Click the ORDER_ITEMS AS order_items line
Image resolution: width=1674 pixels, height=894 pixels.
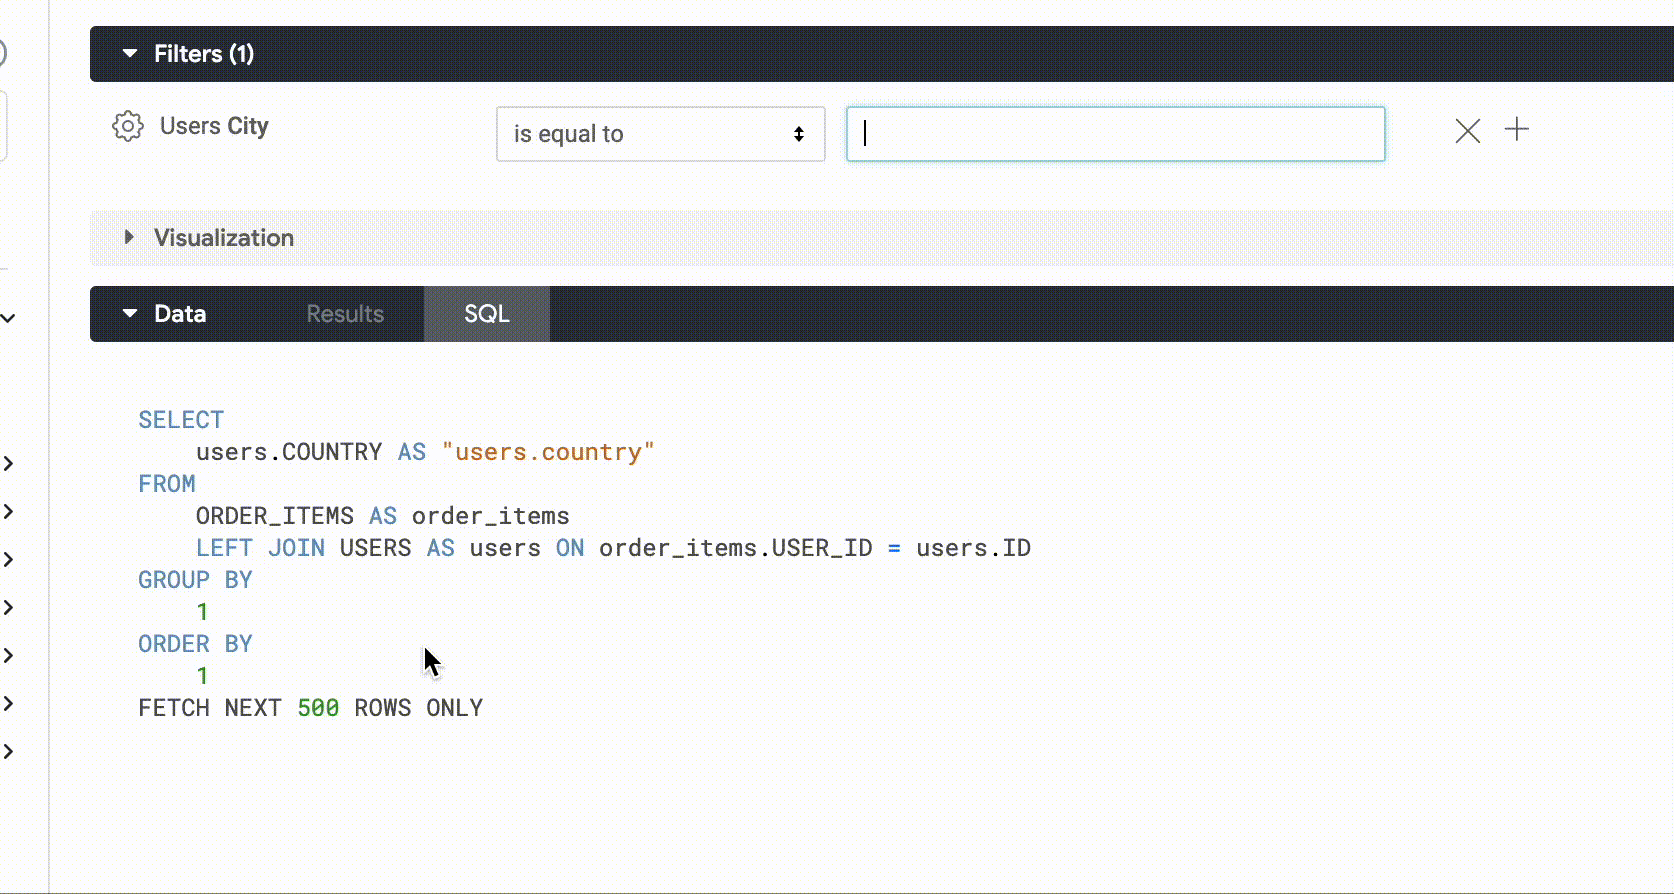coord(383,516)
